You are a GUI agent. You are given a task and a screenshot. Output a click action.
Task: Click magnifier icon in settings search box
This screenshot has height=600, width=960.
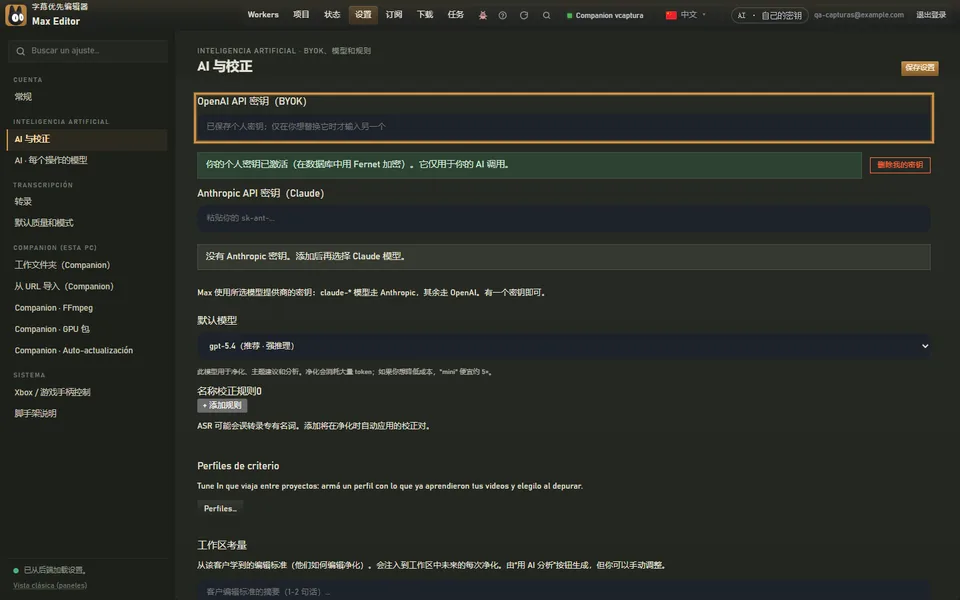(x=21, y=51)
